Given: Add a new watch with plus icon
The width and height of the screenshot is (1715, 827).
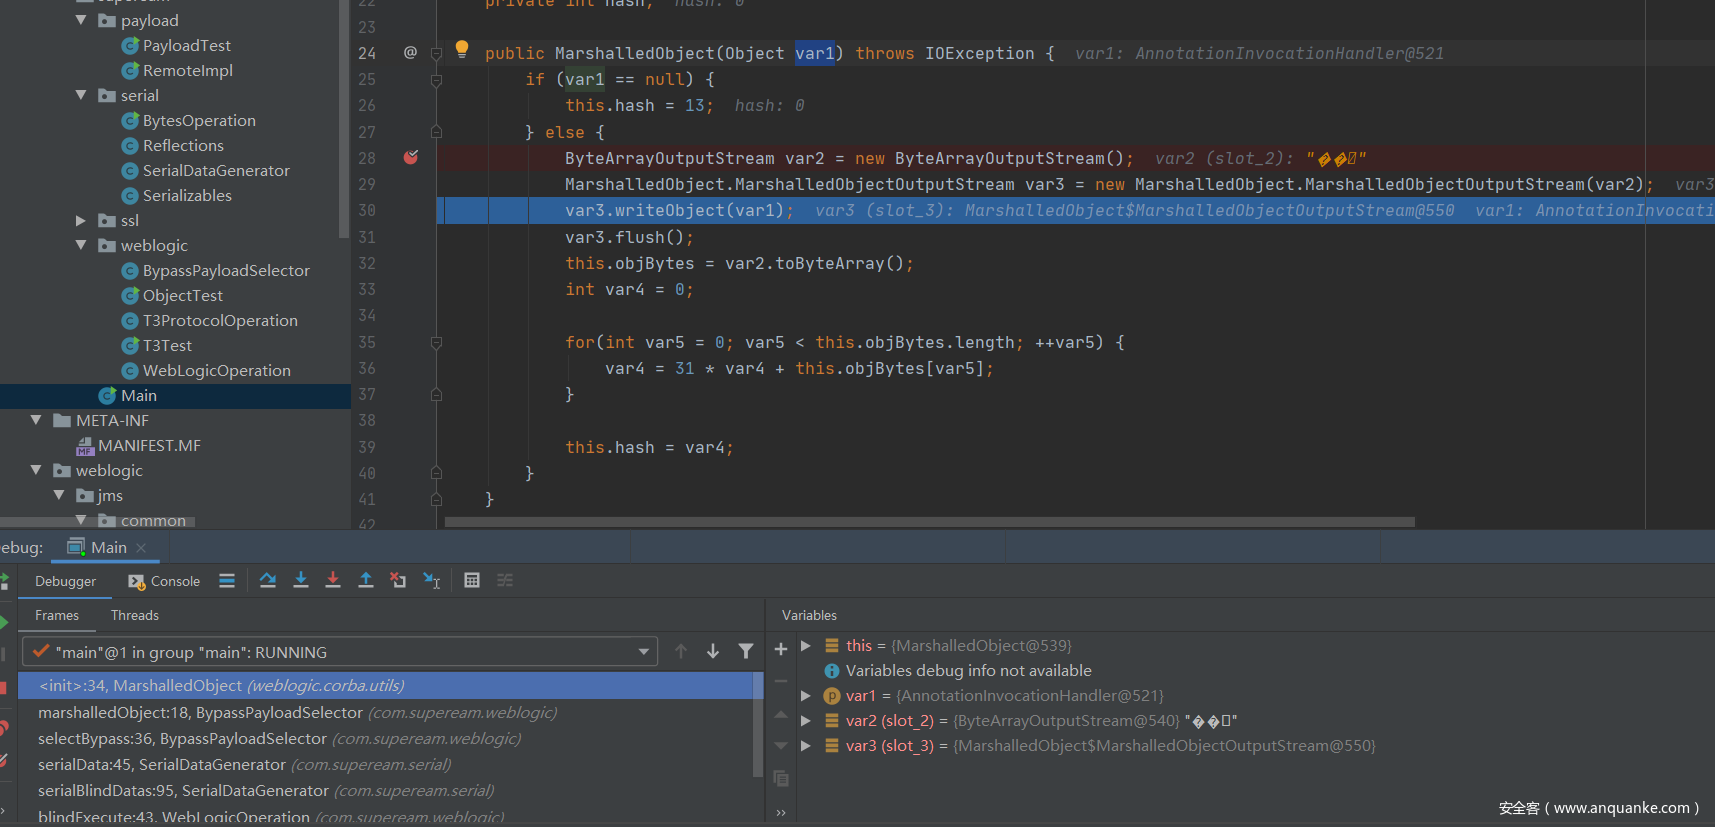Looking at the screenshot, I should (781, 650).
